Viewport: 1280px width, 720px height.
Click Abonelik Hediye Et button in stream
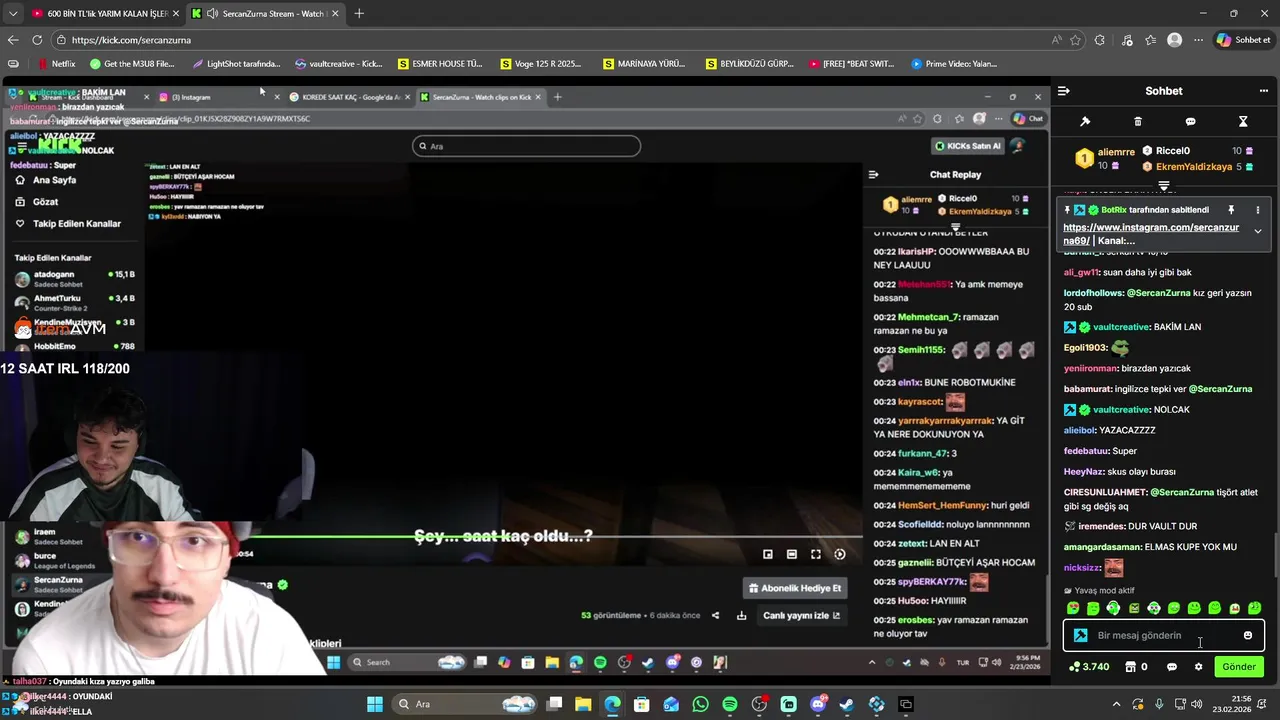pos(795,588)
